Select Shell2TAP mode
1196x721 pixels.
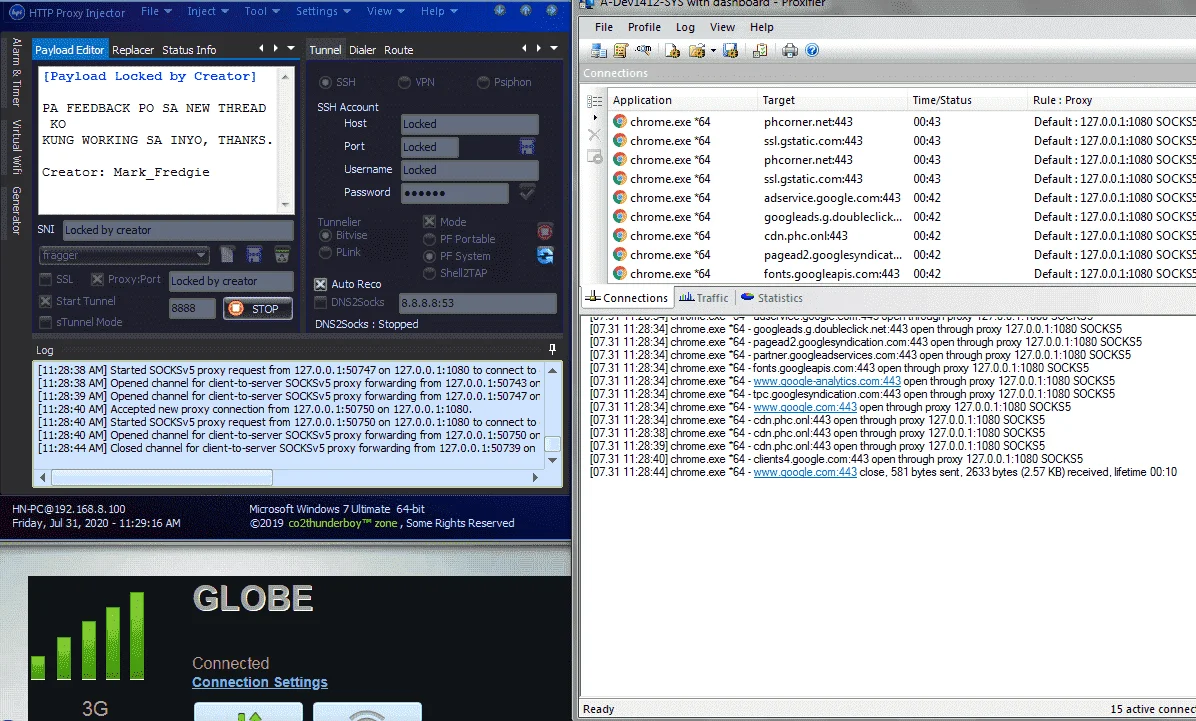[x=455, y=272]
